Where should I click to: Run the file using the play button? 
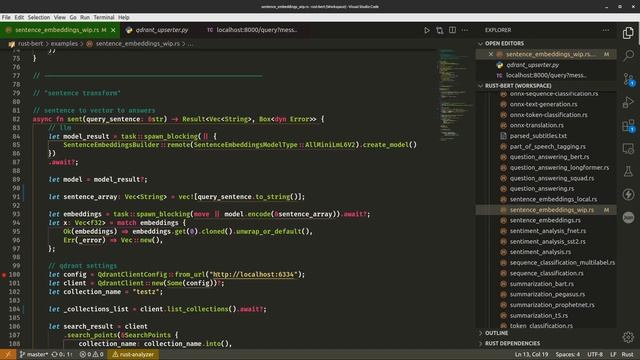pyautogui.click(x=427, y=30)
